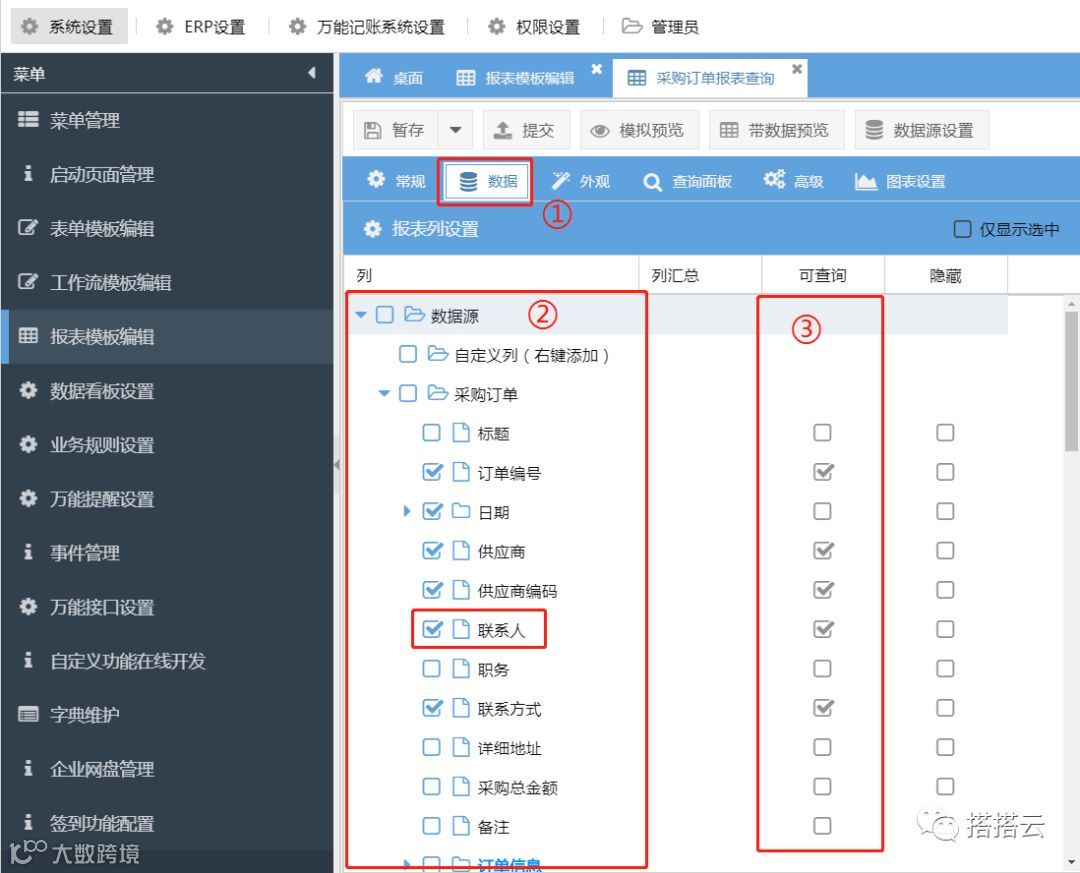
Task: Uncheck 供应商 column checkbox
Action: coord(432,551)
